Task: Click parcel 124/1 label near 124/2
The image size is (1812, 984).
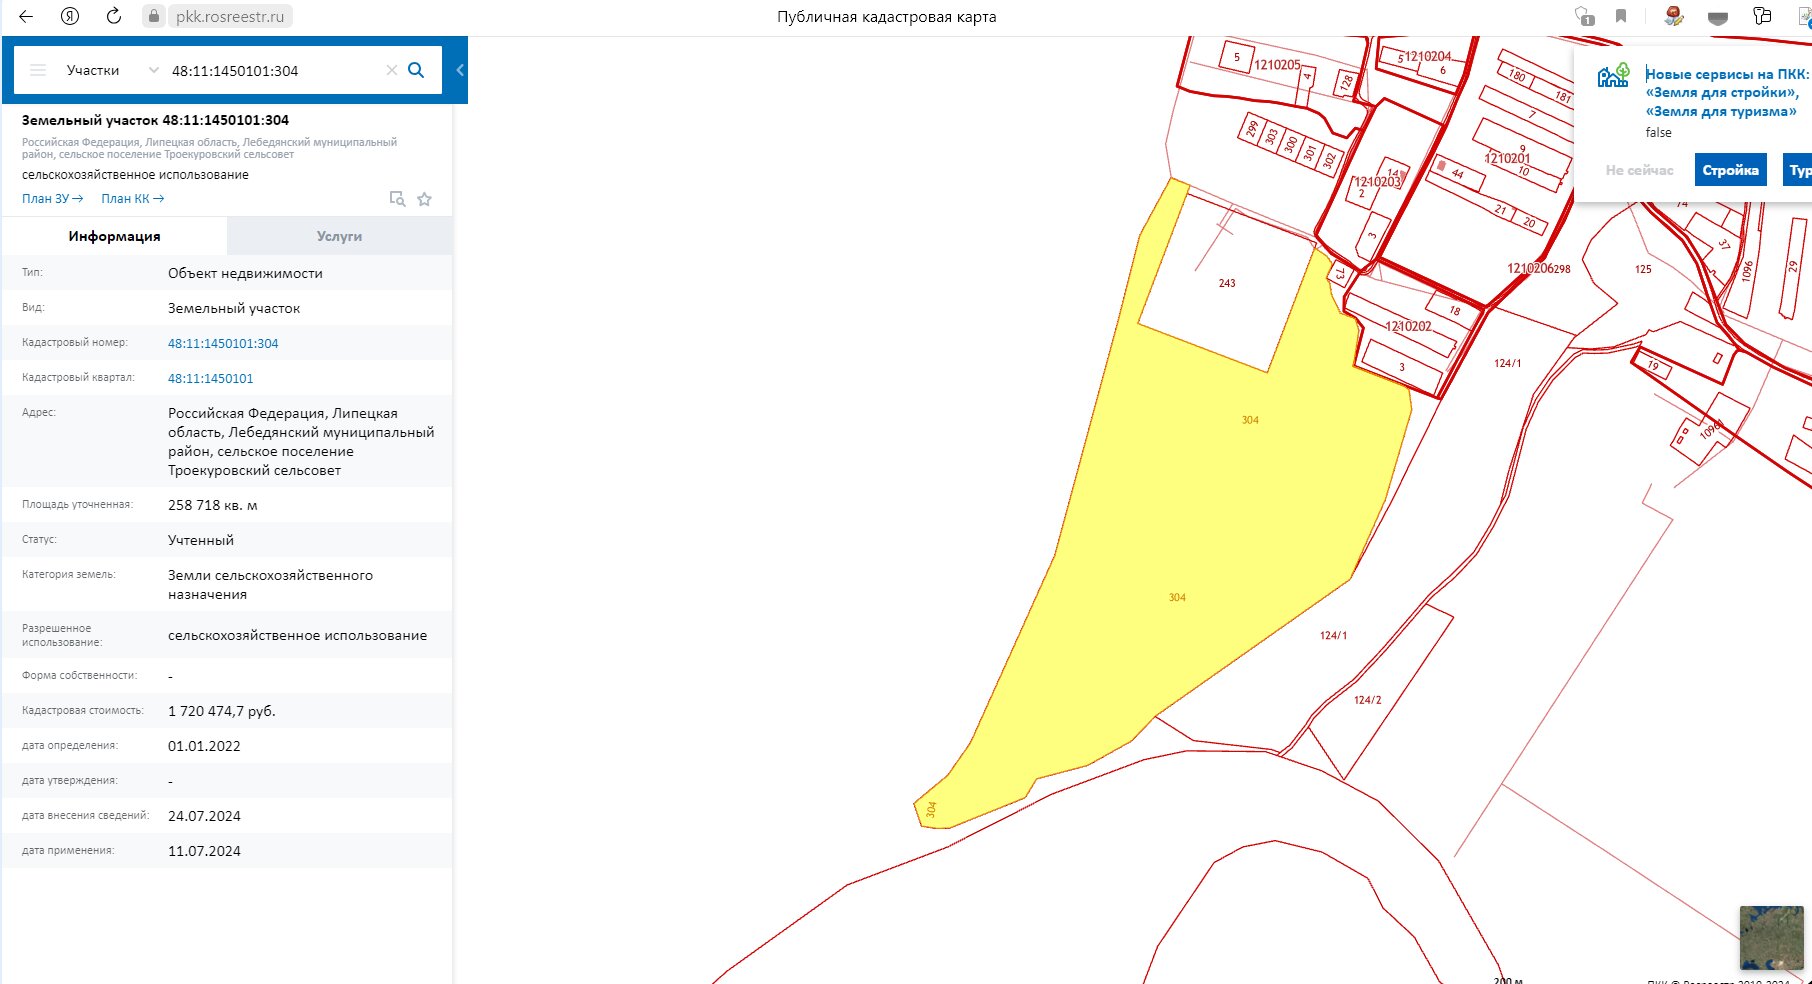Action: pos(1333,636)
